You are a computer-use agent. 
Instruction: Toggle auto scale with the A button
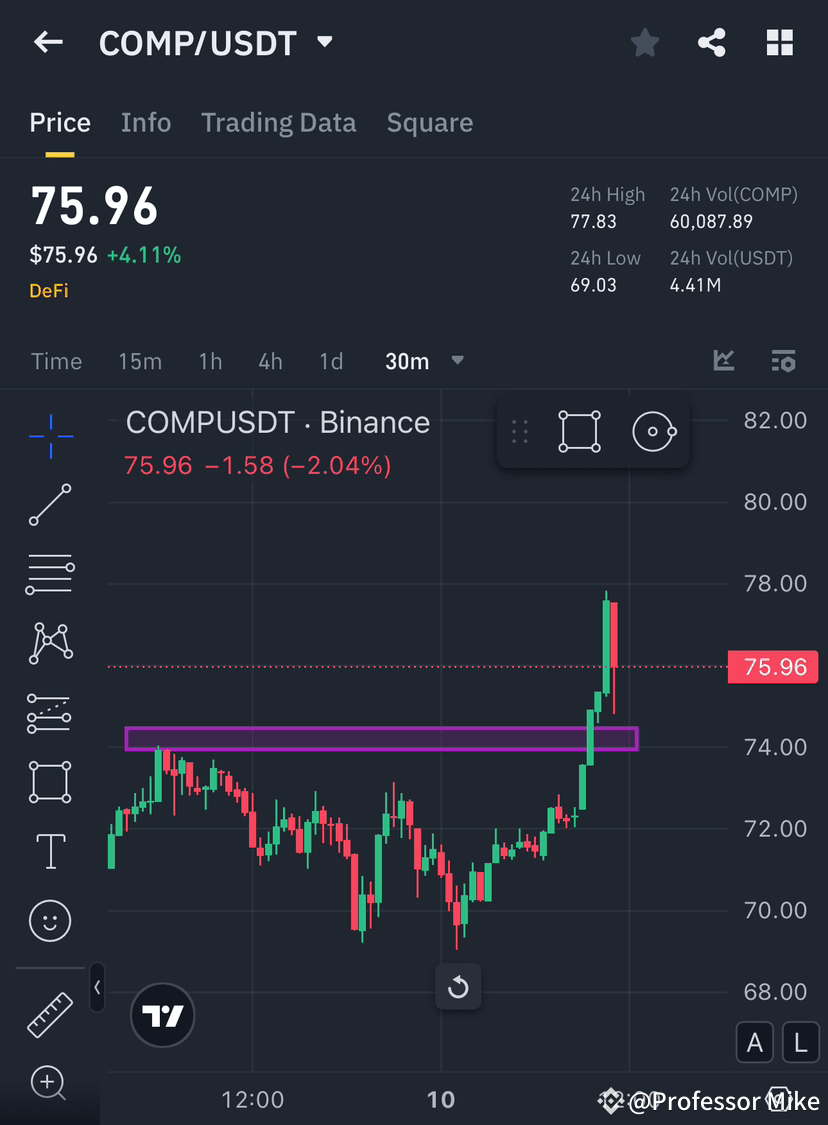pyautogui.click(x=755, y=1042)
